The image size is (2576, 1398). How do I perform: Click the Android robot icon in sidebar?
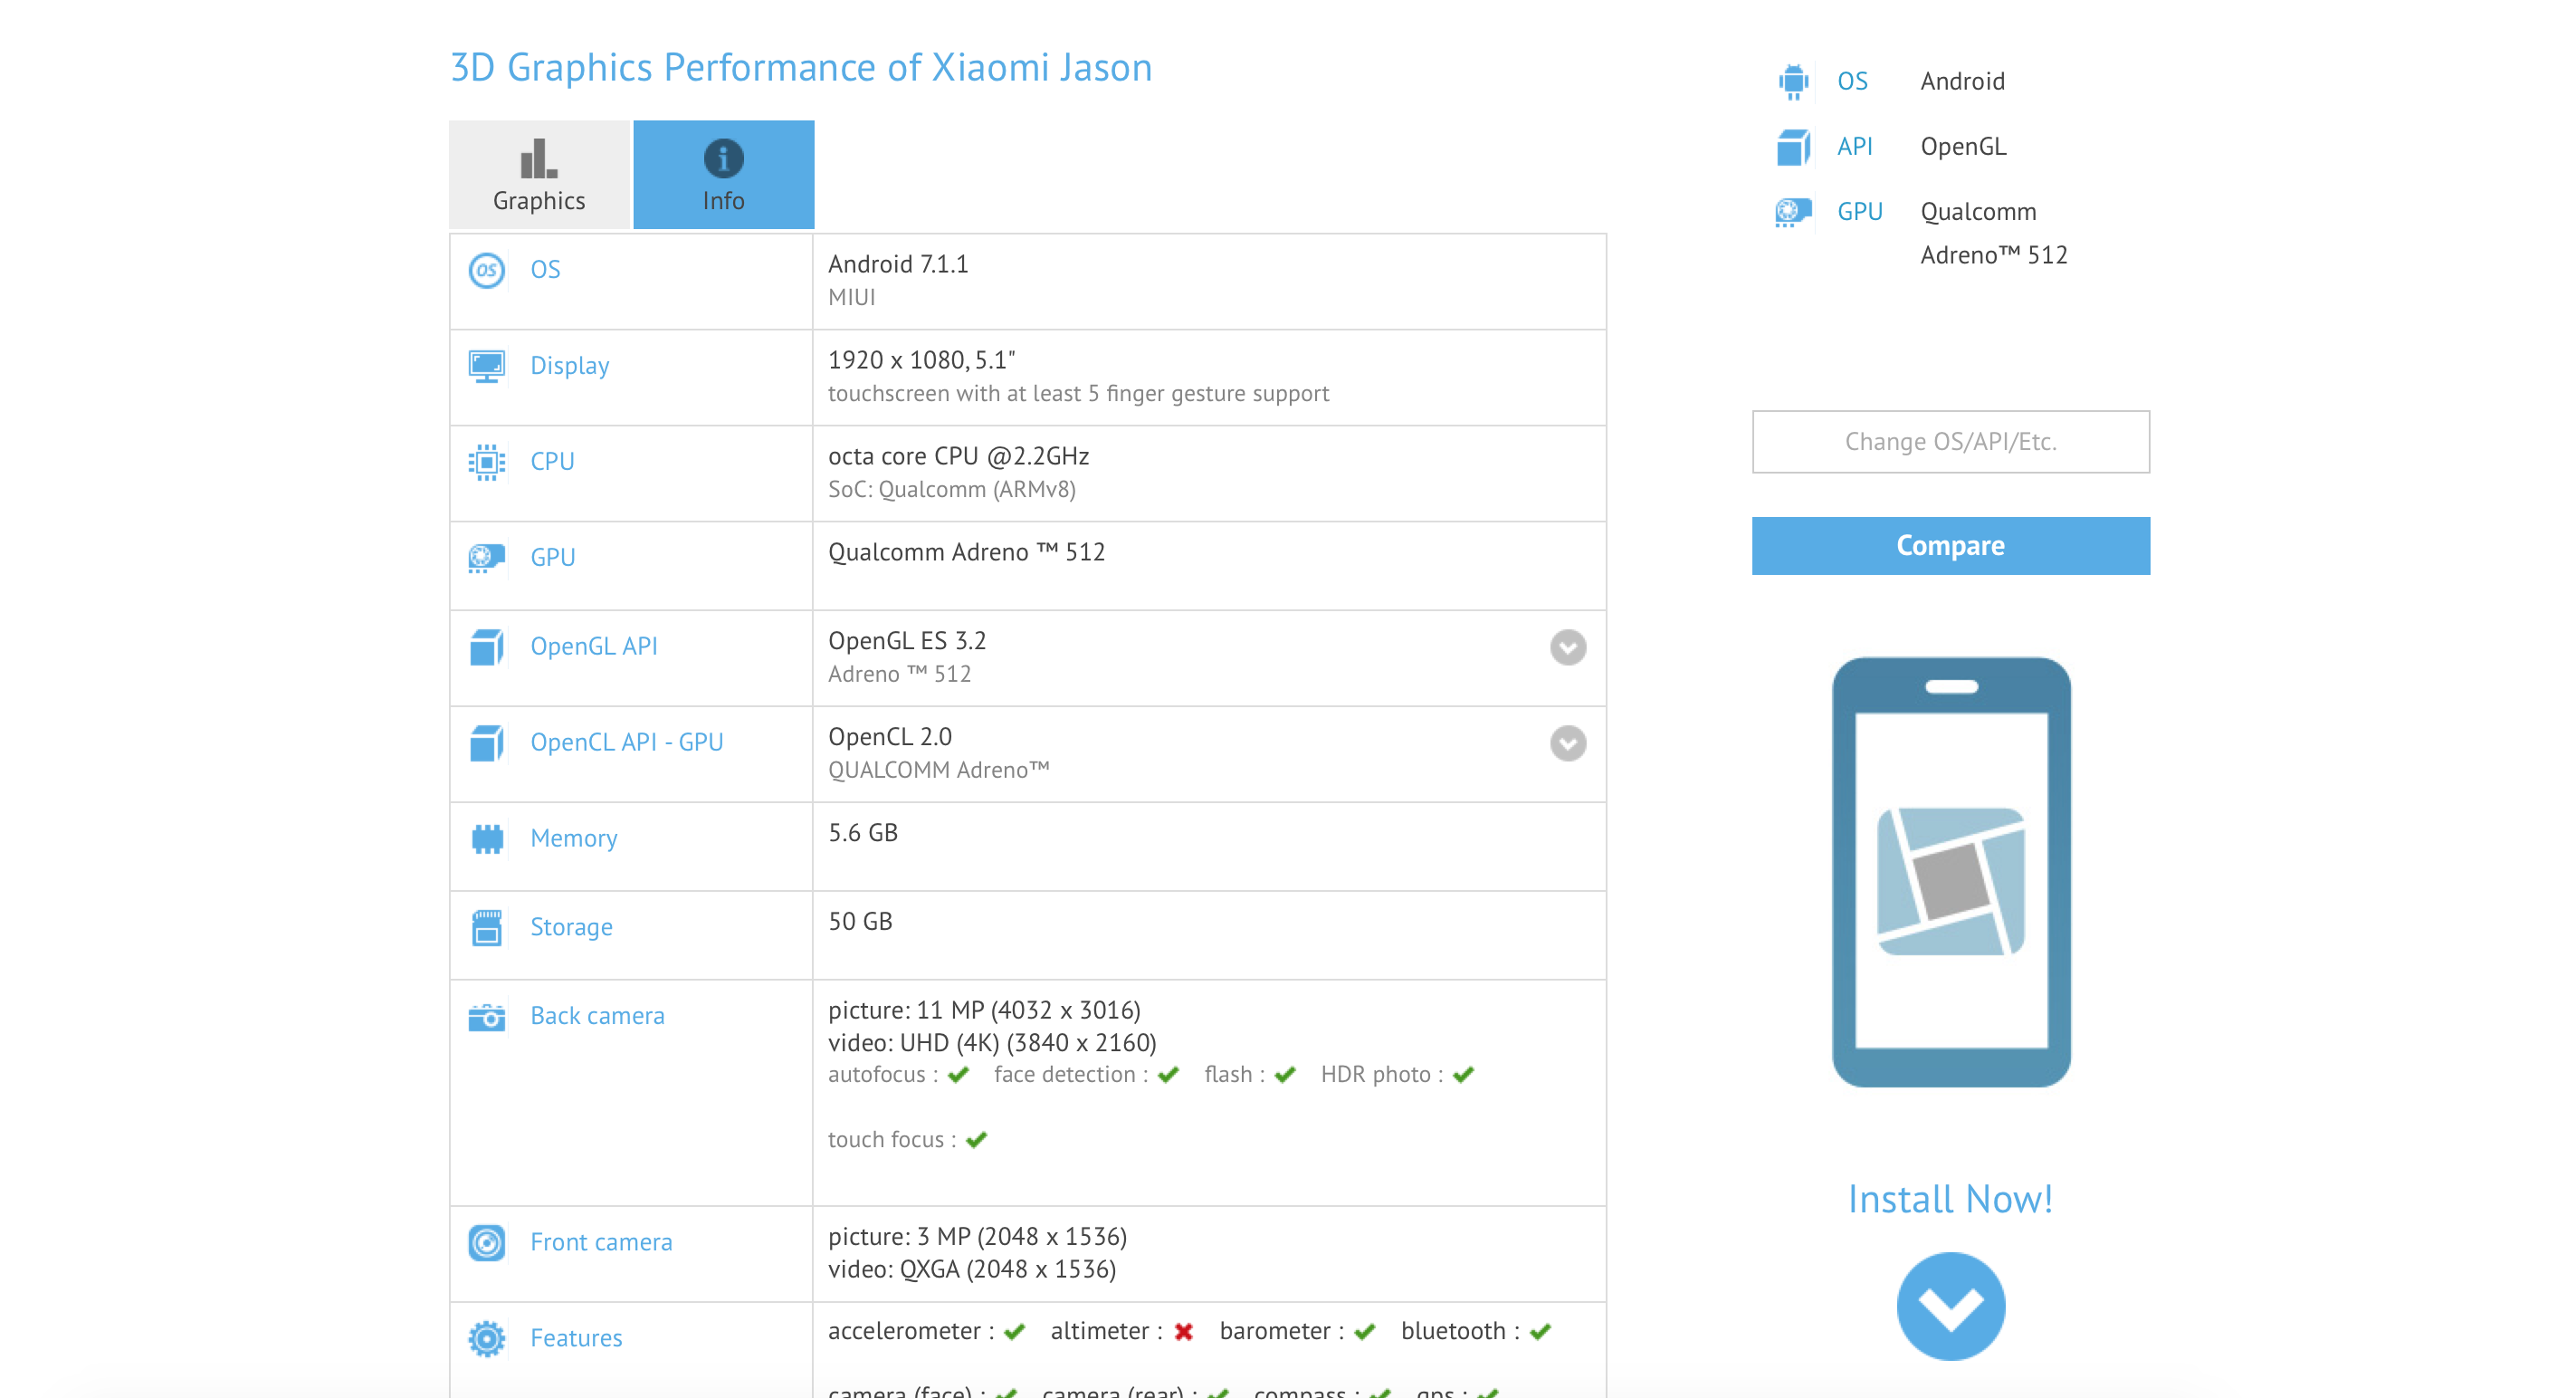tap(1793, 82)
